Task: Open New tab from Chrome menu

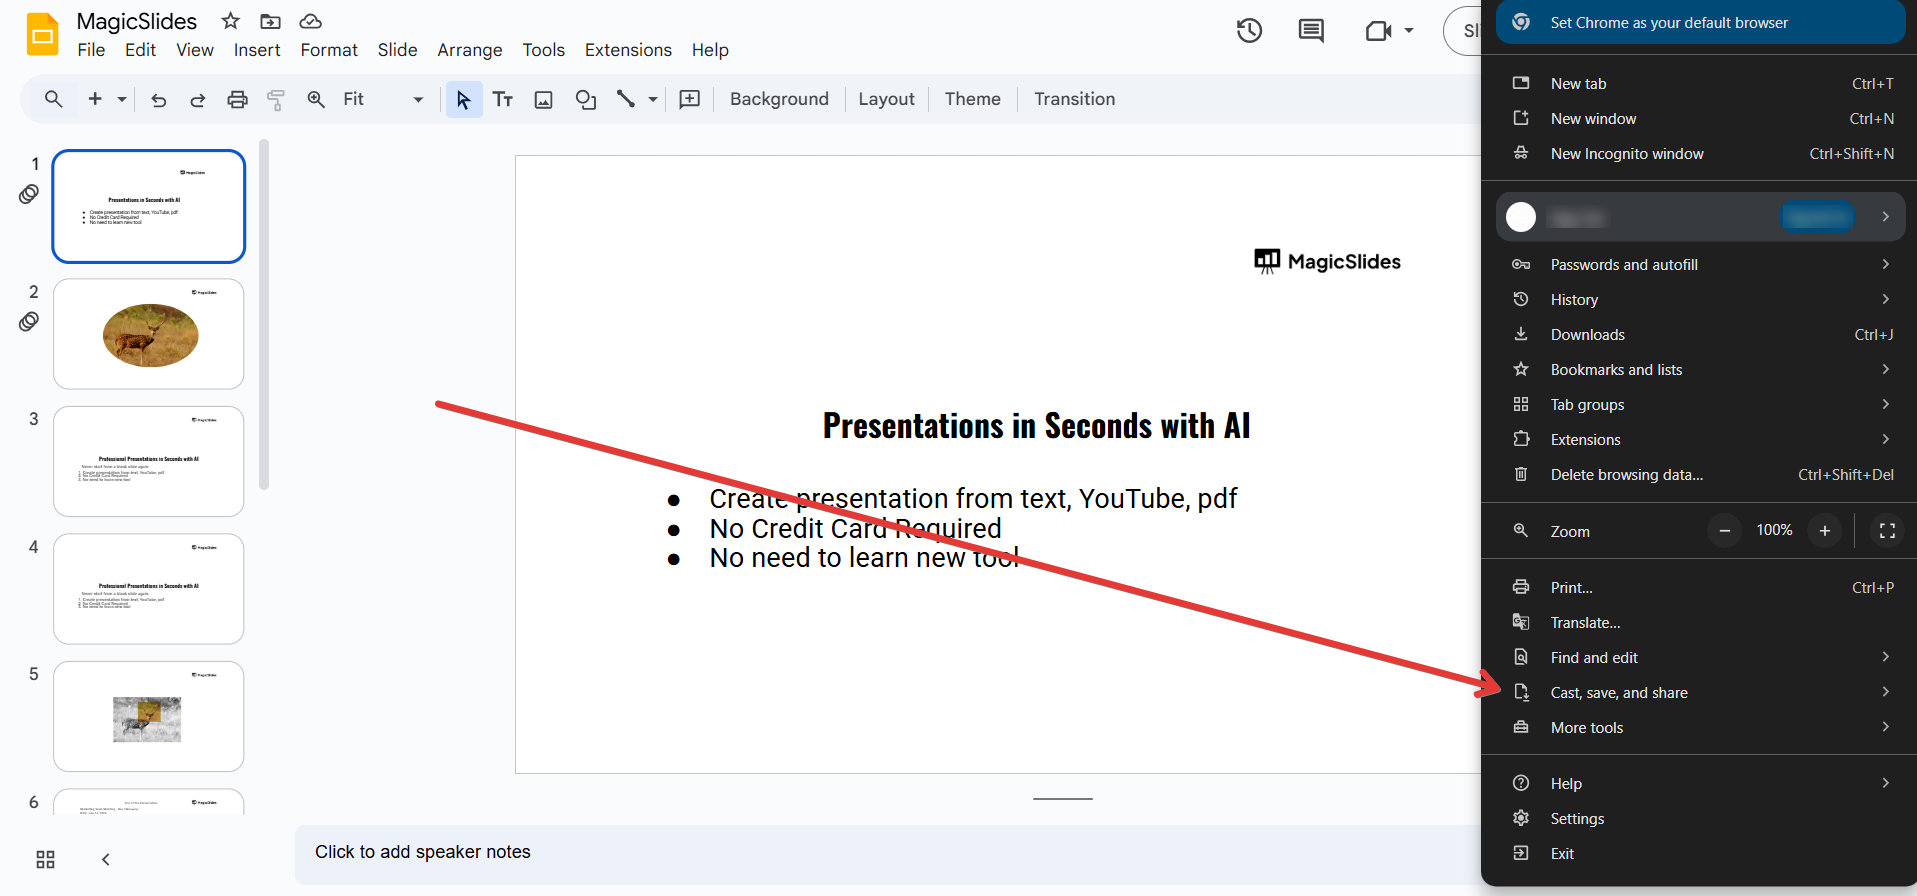Action: point(1700,84)
